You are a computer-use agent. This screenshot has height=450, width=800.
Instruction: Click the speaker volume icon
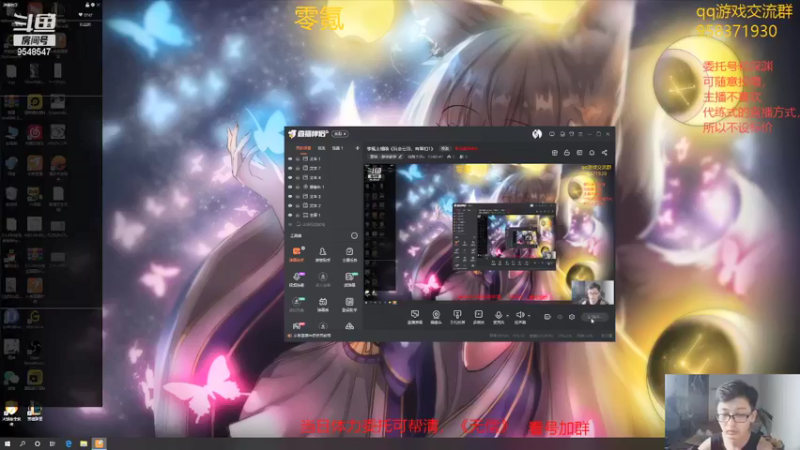(x=520, y=317)
